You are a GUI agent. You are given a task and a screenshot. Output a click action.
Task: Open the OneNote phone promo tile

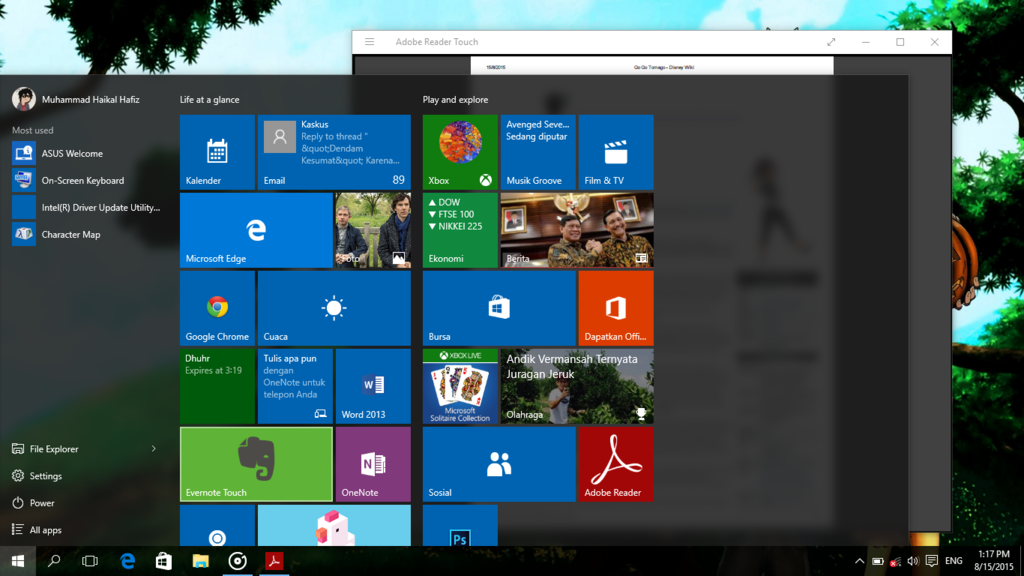tap(295, 386)
